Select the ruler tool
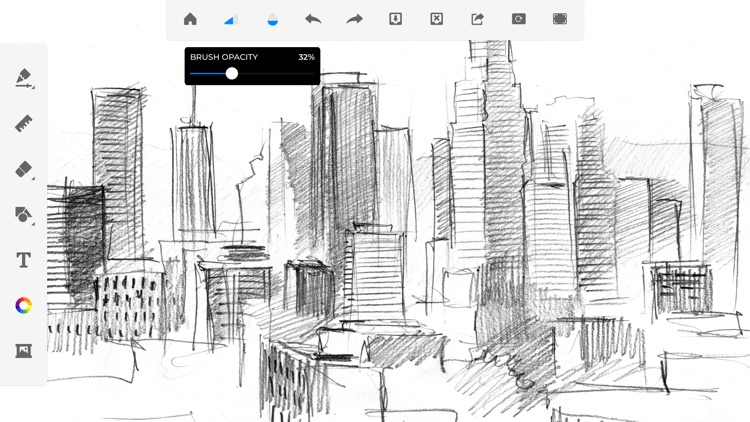Viewport: 750px width, 422px height. [x=24, y=124]
